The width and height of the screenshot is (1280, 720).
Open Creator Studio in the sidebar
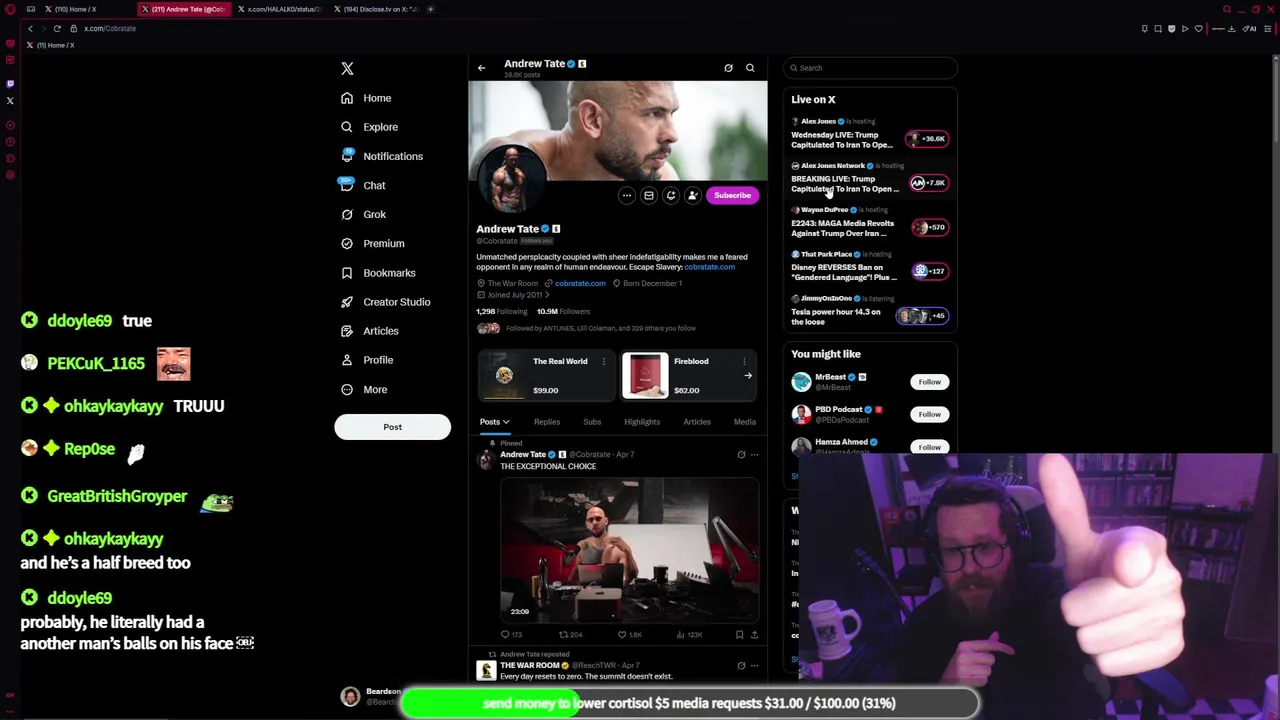point(385,301)
